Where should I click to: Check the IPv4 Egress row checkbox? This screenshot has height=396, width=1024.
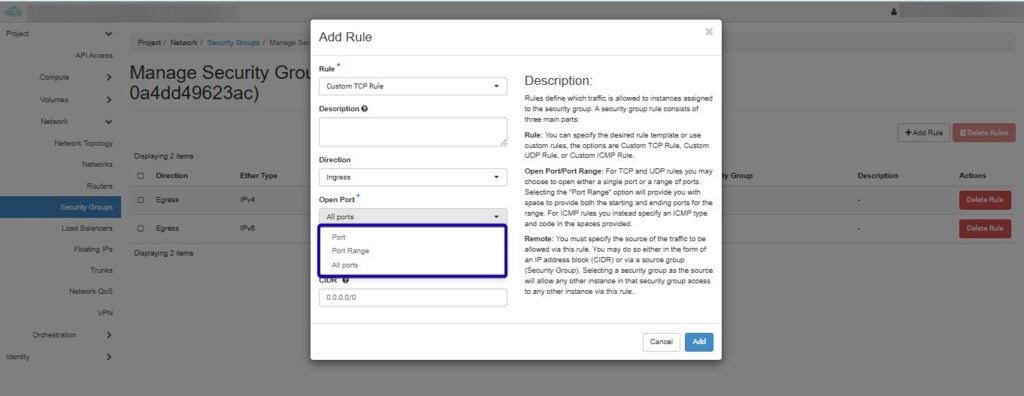click(x=140, y=200)
